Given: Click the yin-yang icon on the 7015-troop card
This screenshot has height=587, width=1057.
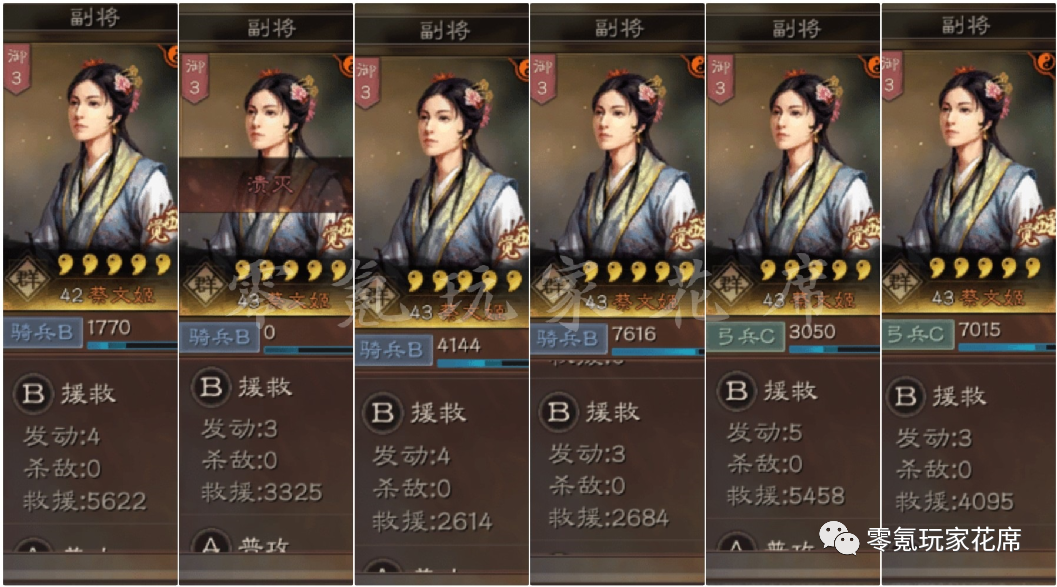Looking at the screenshot, I should 1044,63.
